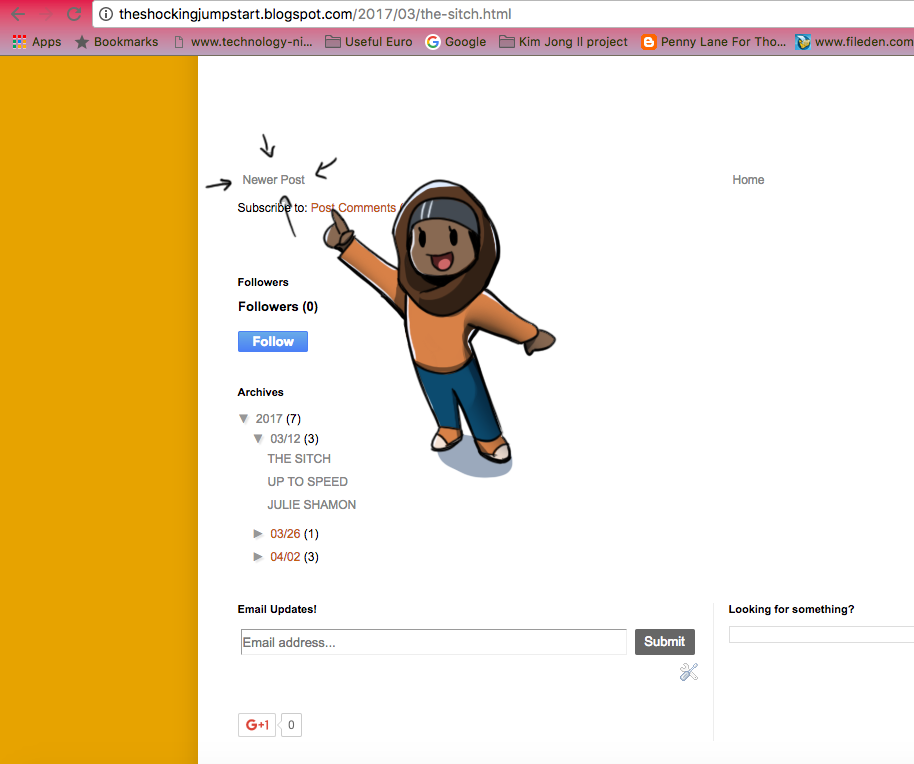Click the browser Forward arrow

[47, 14]
